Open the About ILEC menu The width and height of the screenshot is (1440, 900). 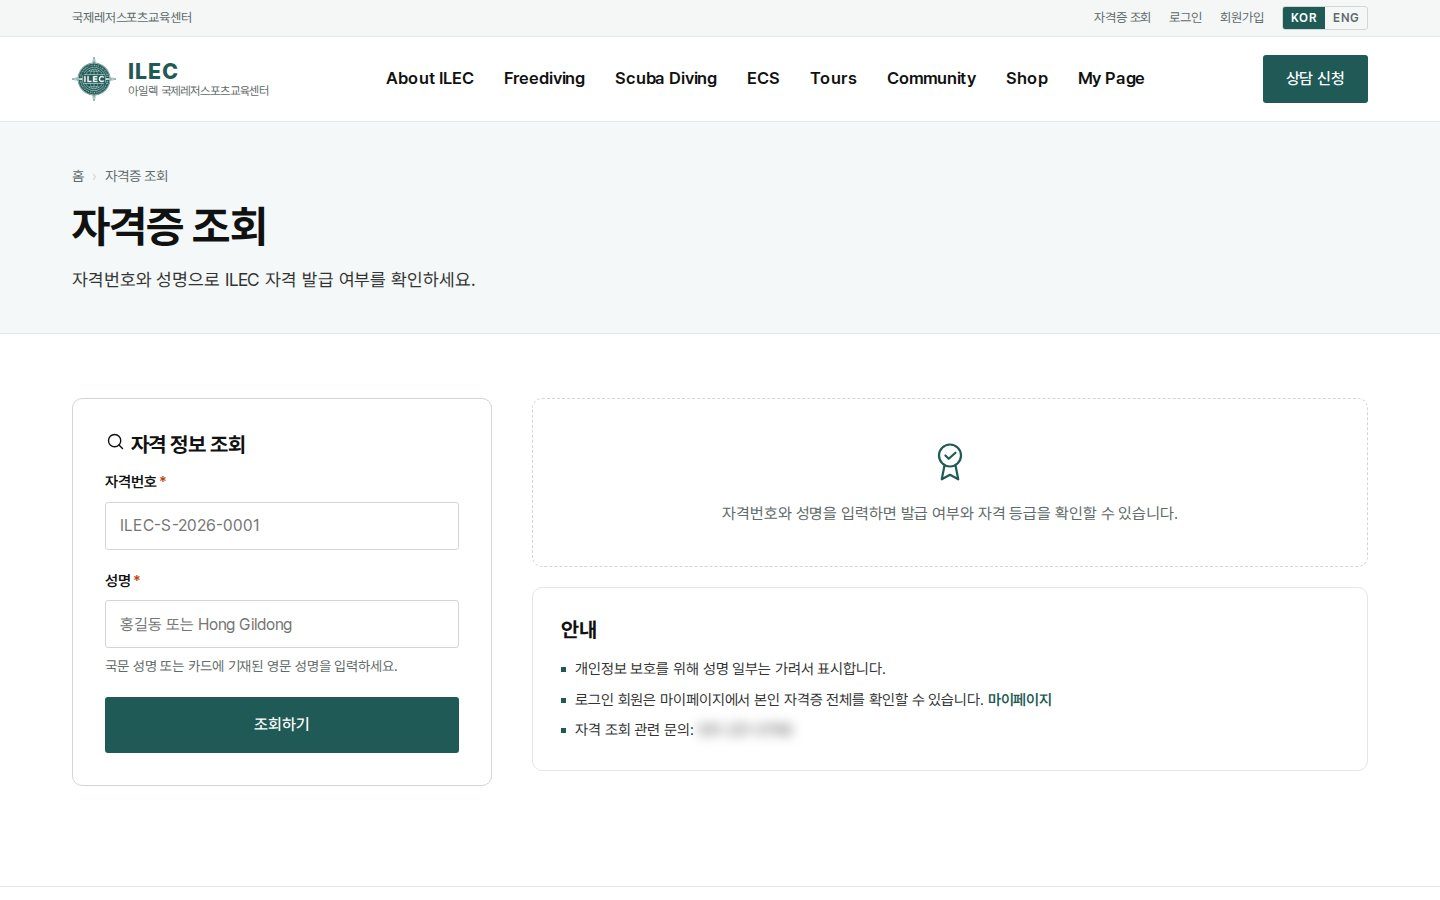[430, 78]
